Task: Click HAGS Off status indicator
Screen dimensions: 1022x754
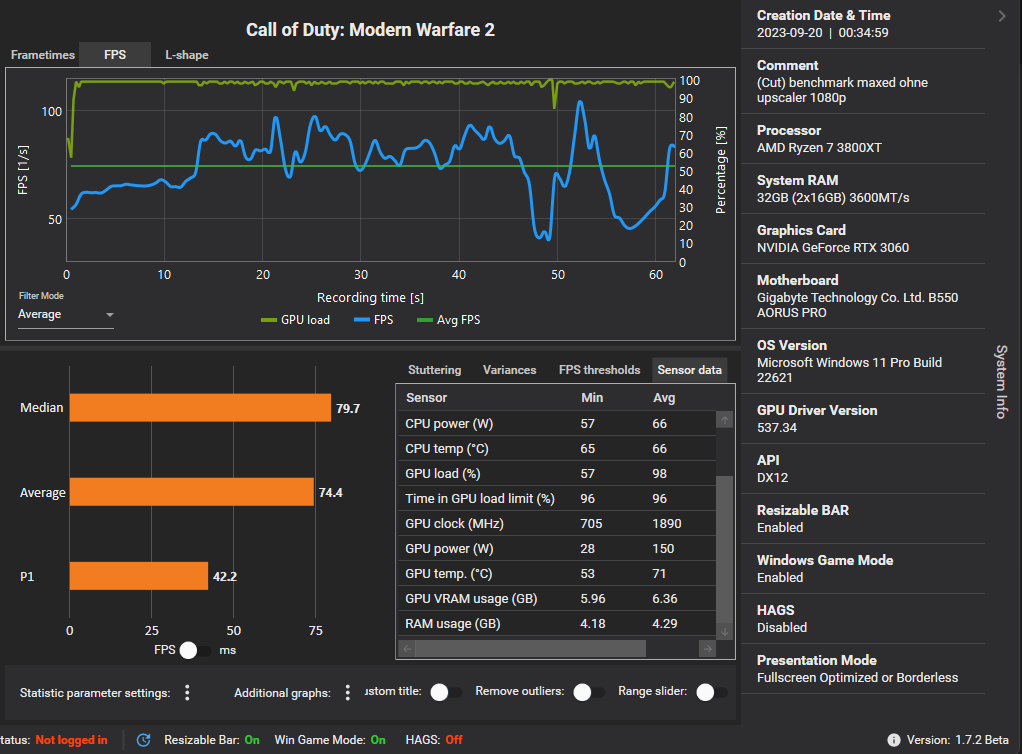Action: click(434, 740)
